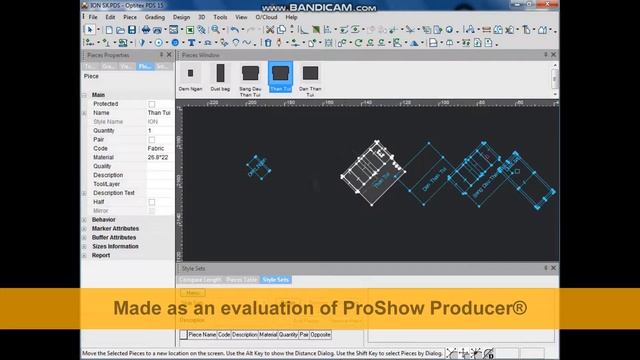
Task: Open the File menu
Action: pos(93,17)
